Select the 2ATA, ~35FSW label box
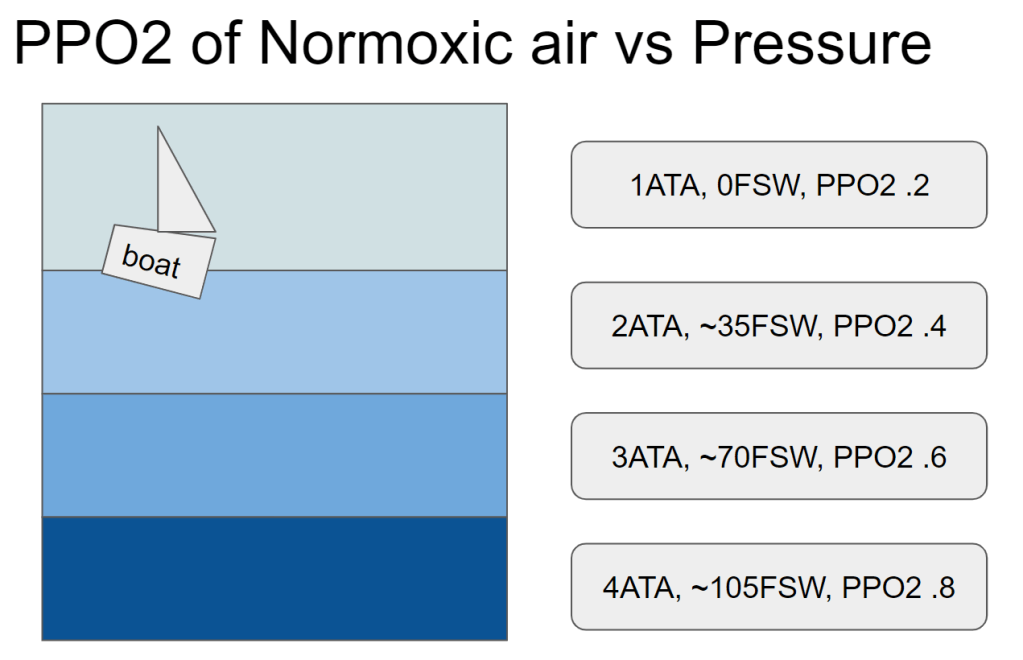This screenshot has height=660, width=1023. 778,326
